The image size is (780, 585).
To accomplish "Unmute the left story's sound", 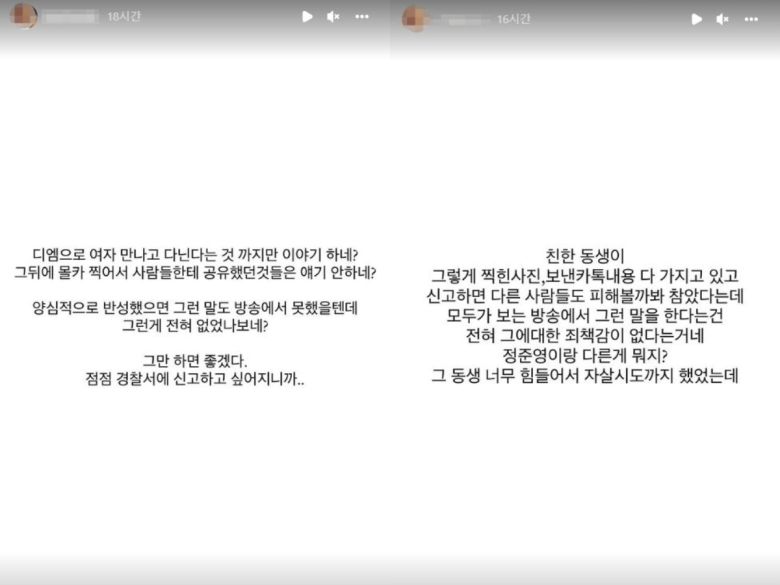I will click(334, 17).
